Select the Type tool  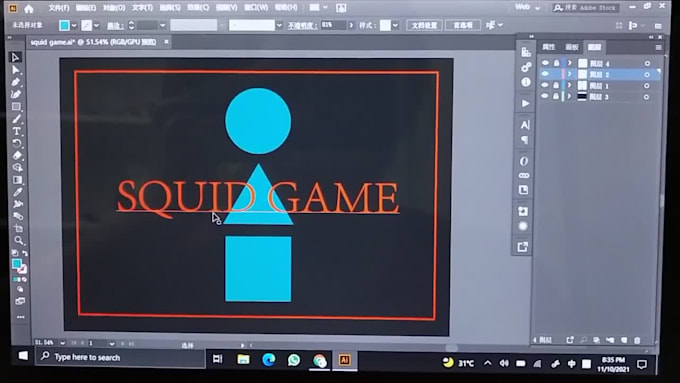click(16, 131)
